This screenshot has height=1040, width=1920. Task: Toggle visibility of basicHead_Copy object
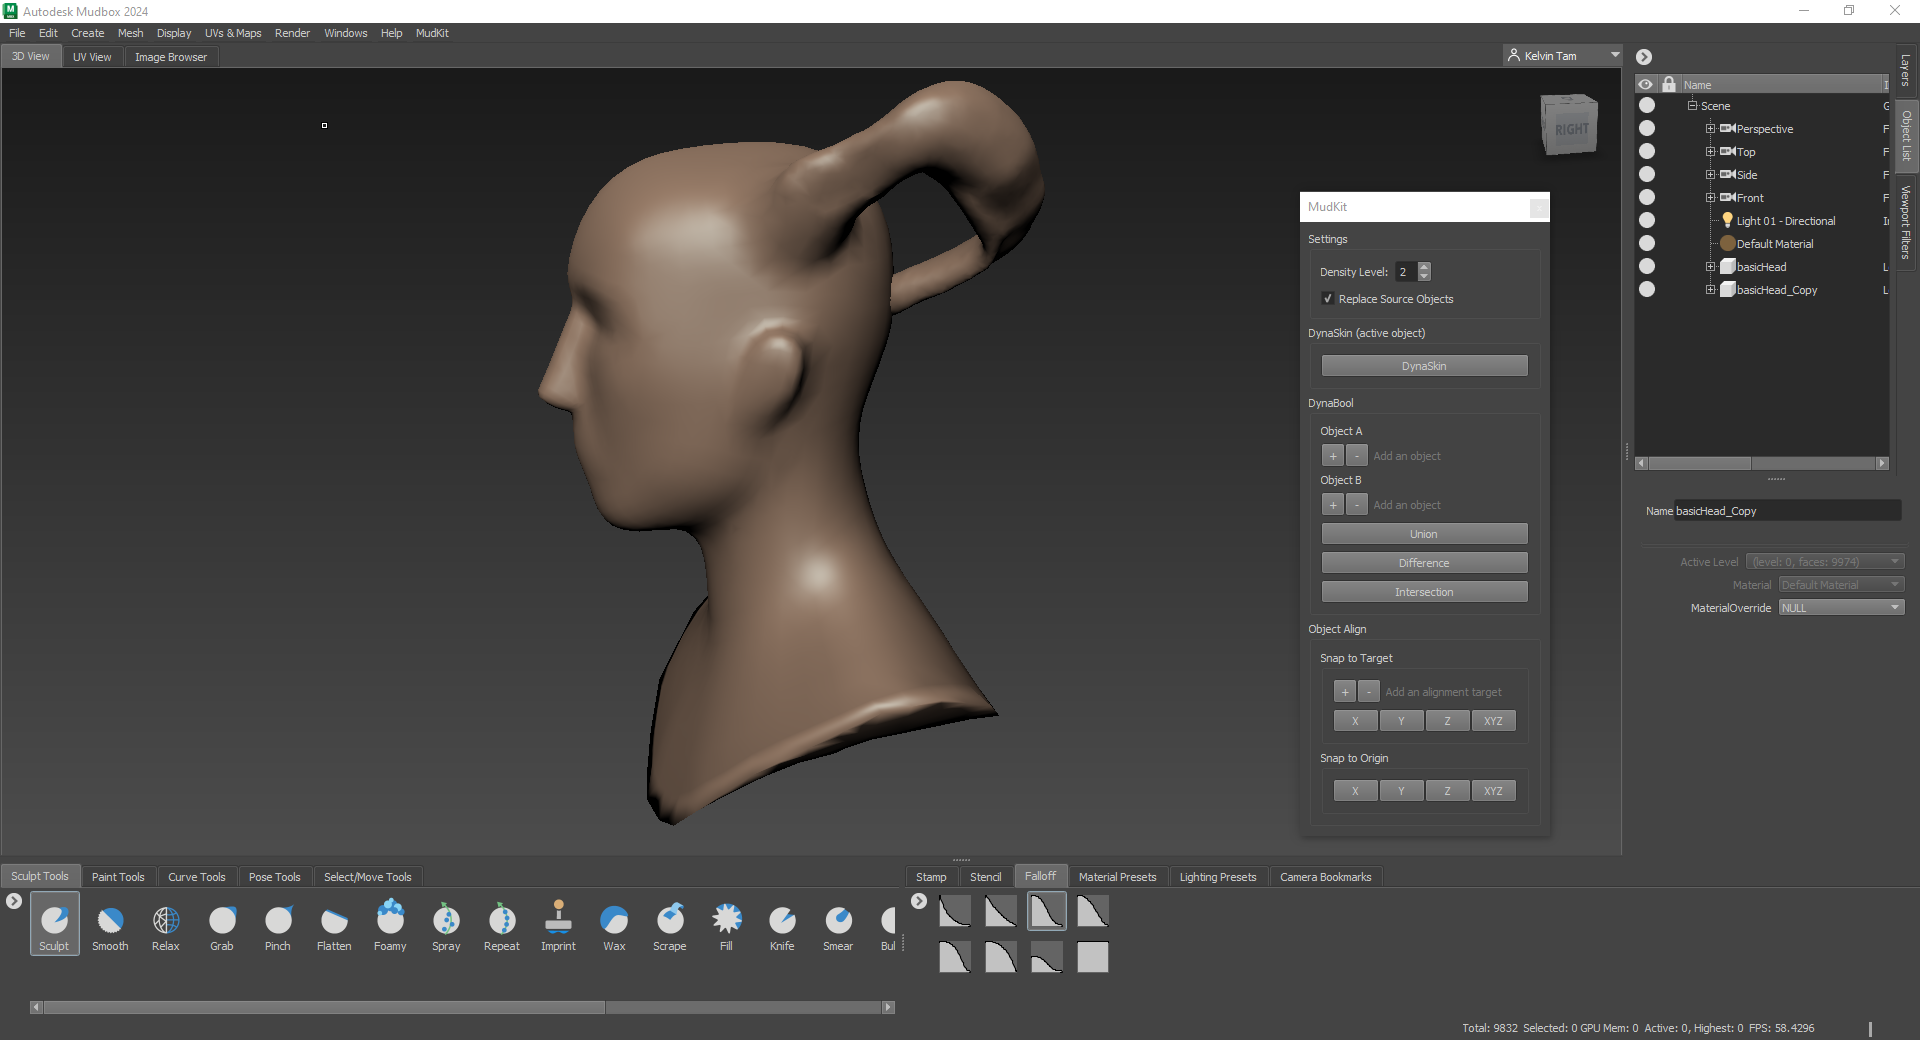[x=1647, y=290]
